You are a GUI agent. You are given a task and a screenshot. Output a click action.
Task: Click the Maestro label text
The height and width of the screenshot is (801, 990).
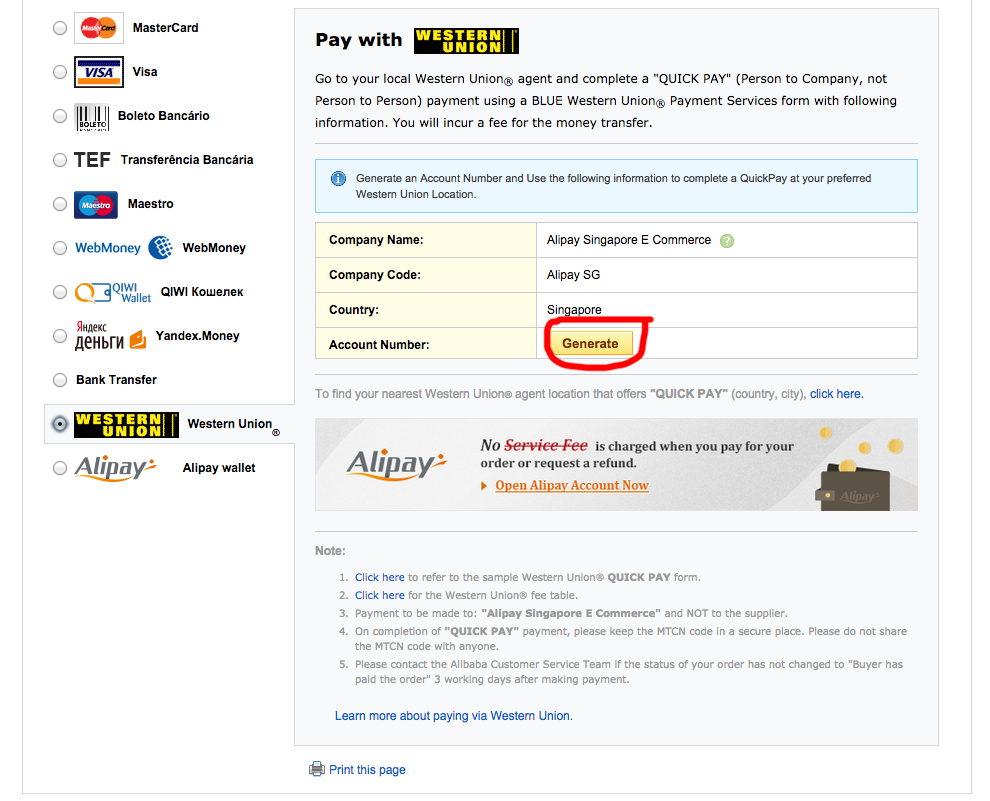point(150,204)
